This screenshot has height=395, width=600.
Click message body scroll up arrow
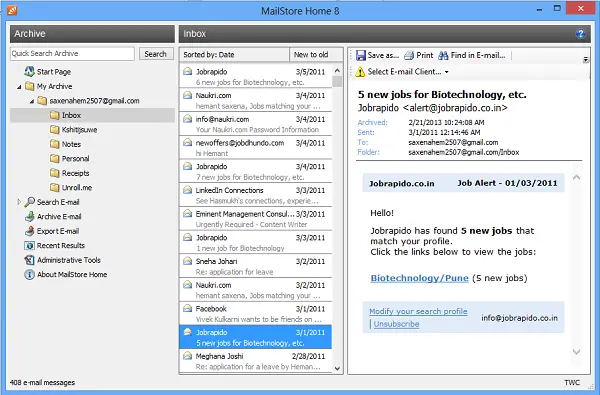tap(576, 177)
